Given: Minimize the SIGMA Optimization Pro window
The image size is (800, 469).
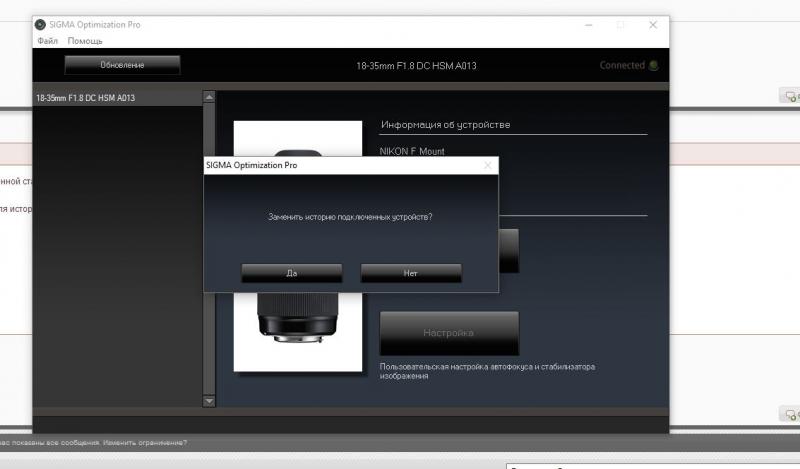Looking at the screenshot, I should coord(588,24).
